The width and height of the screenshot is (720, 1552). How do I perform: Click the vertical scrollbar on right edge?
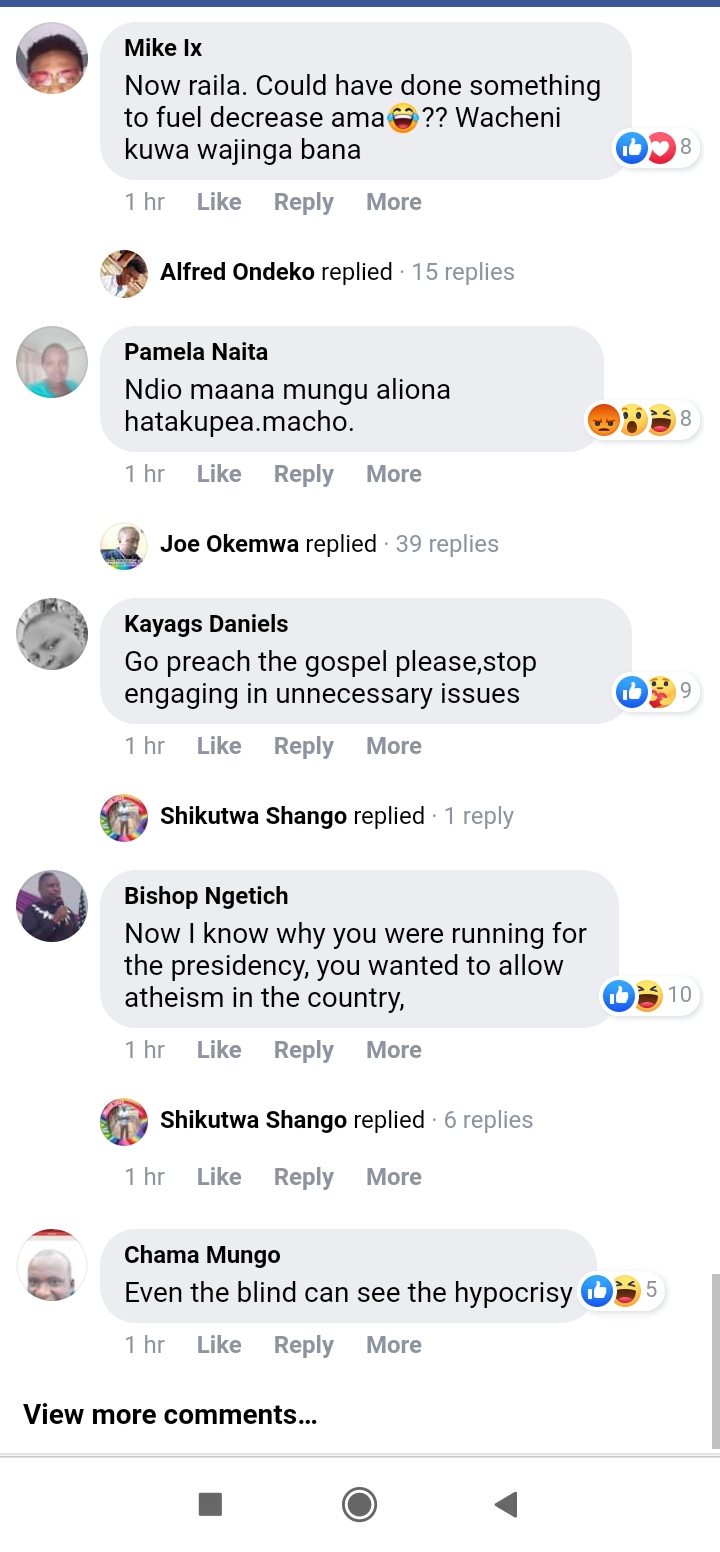(715, 1360)
